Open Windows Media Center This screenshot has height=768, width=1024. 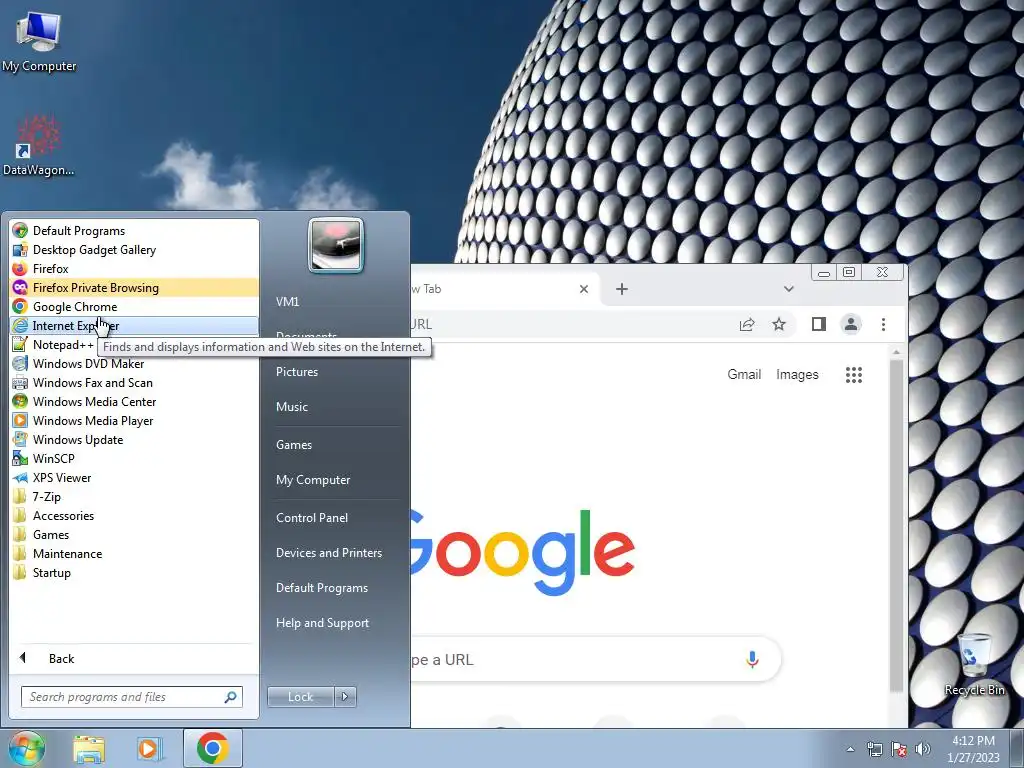134,402
